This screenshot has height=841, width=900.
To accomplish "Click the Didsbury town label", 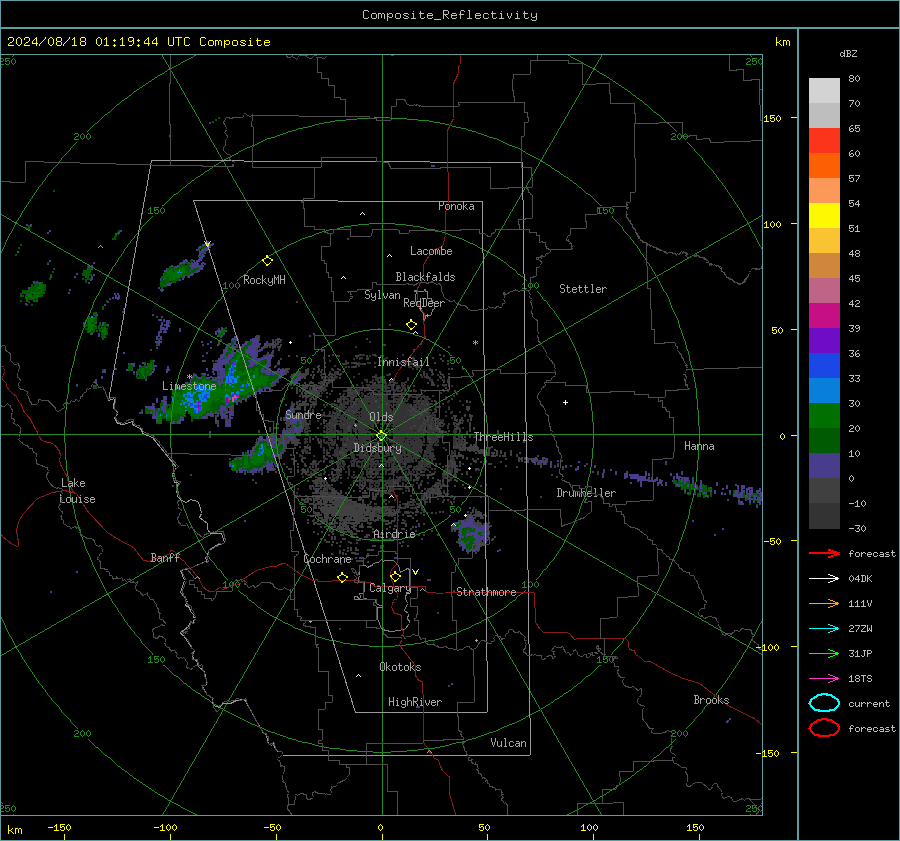I will [377, 448].
